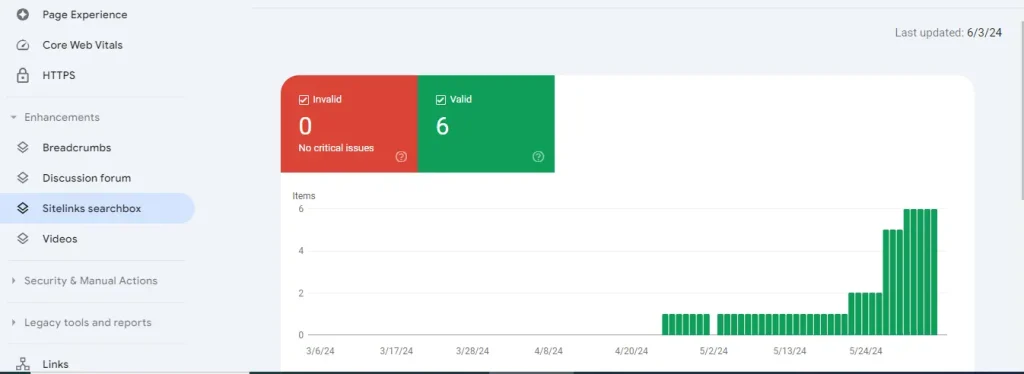Viewport: 1024px width, 374px height.
Task: Open the Page Experience report
Action: 85,14
